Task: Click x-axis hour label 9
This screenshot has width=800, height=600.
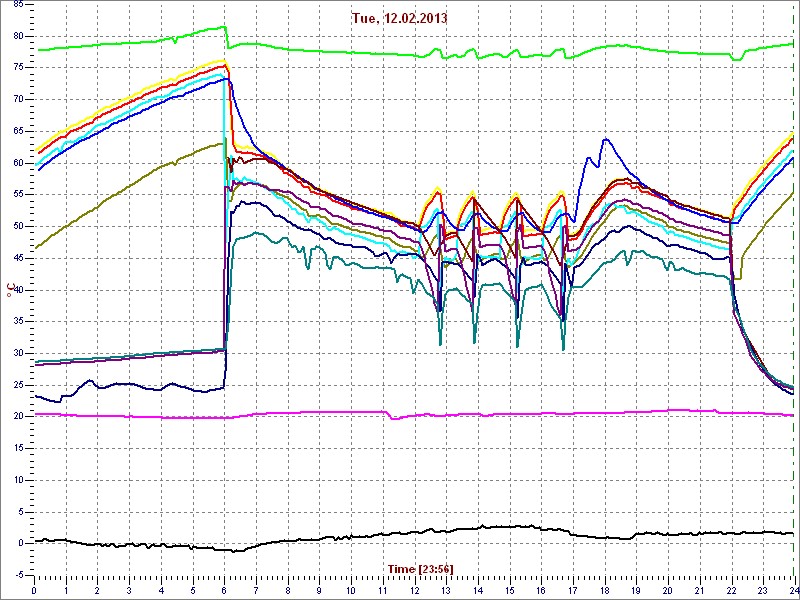Action: tap(319, 591)
